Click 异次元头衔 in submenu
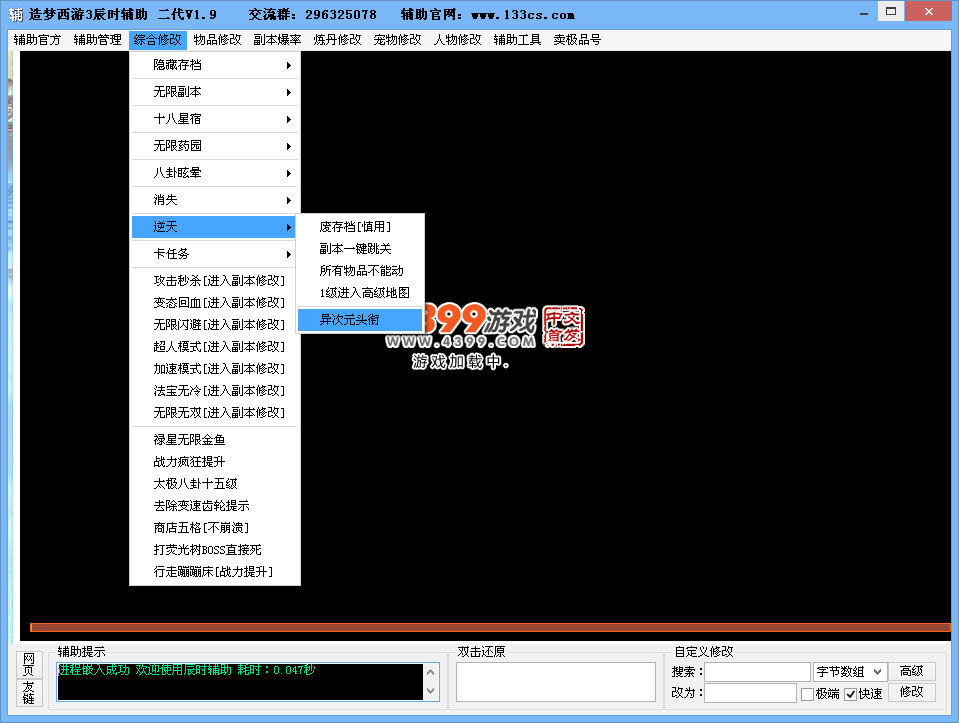 pos(360,319)
